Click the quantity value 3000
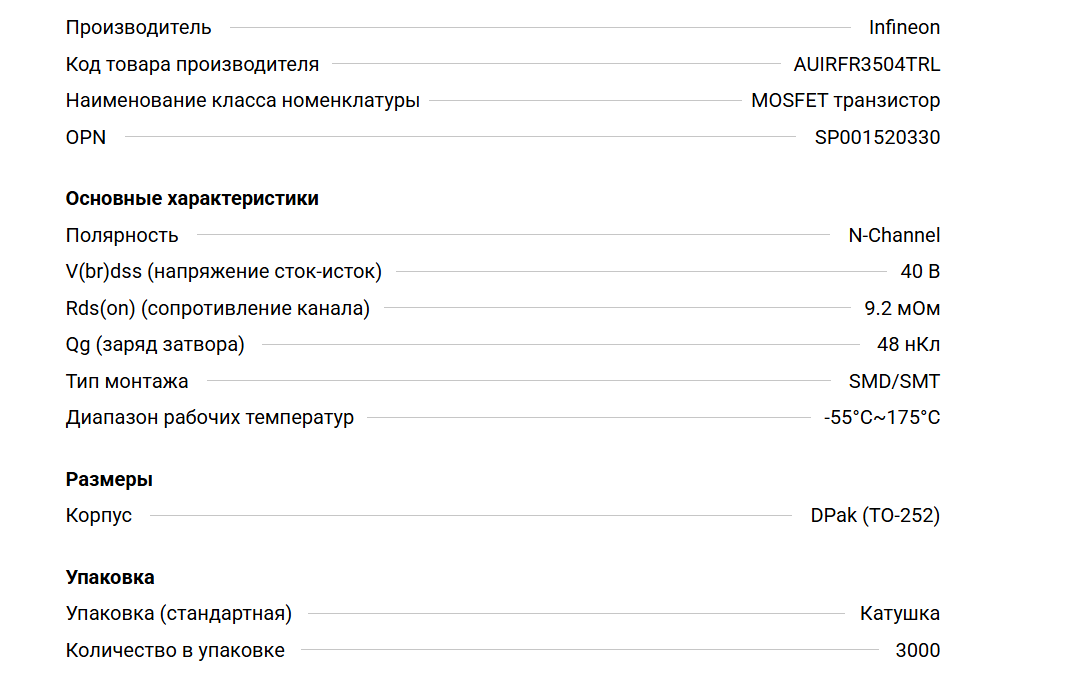 tap(917, 651)
